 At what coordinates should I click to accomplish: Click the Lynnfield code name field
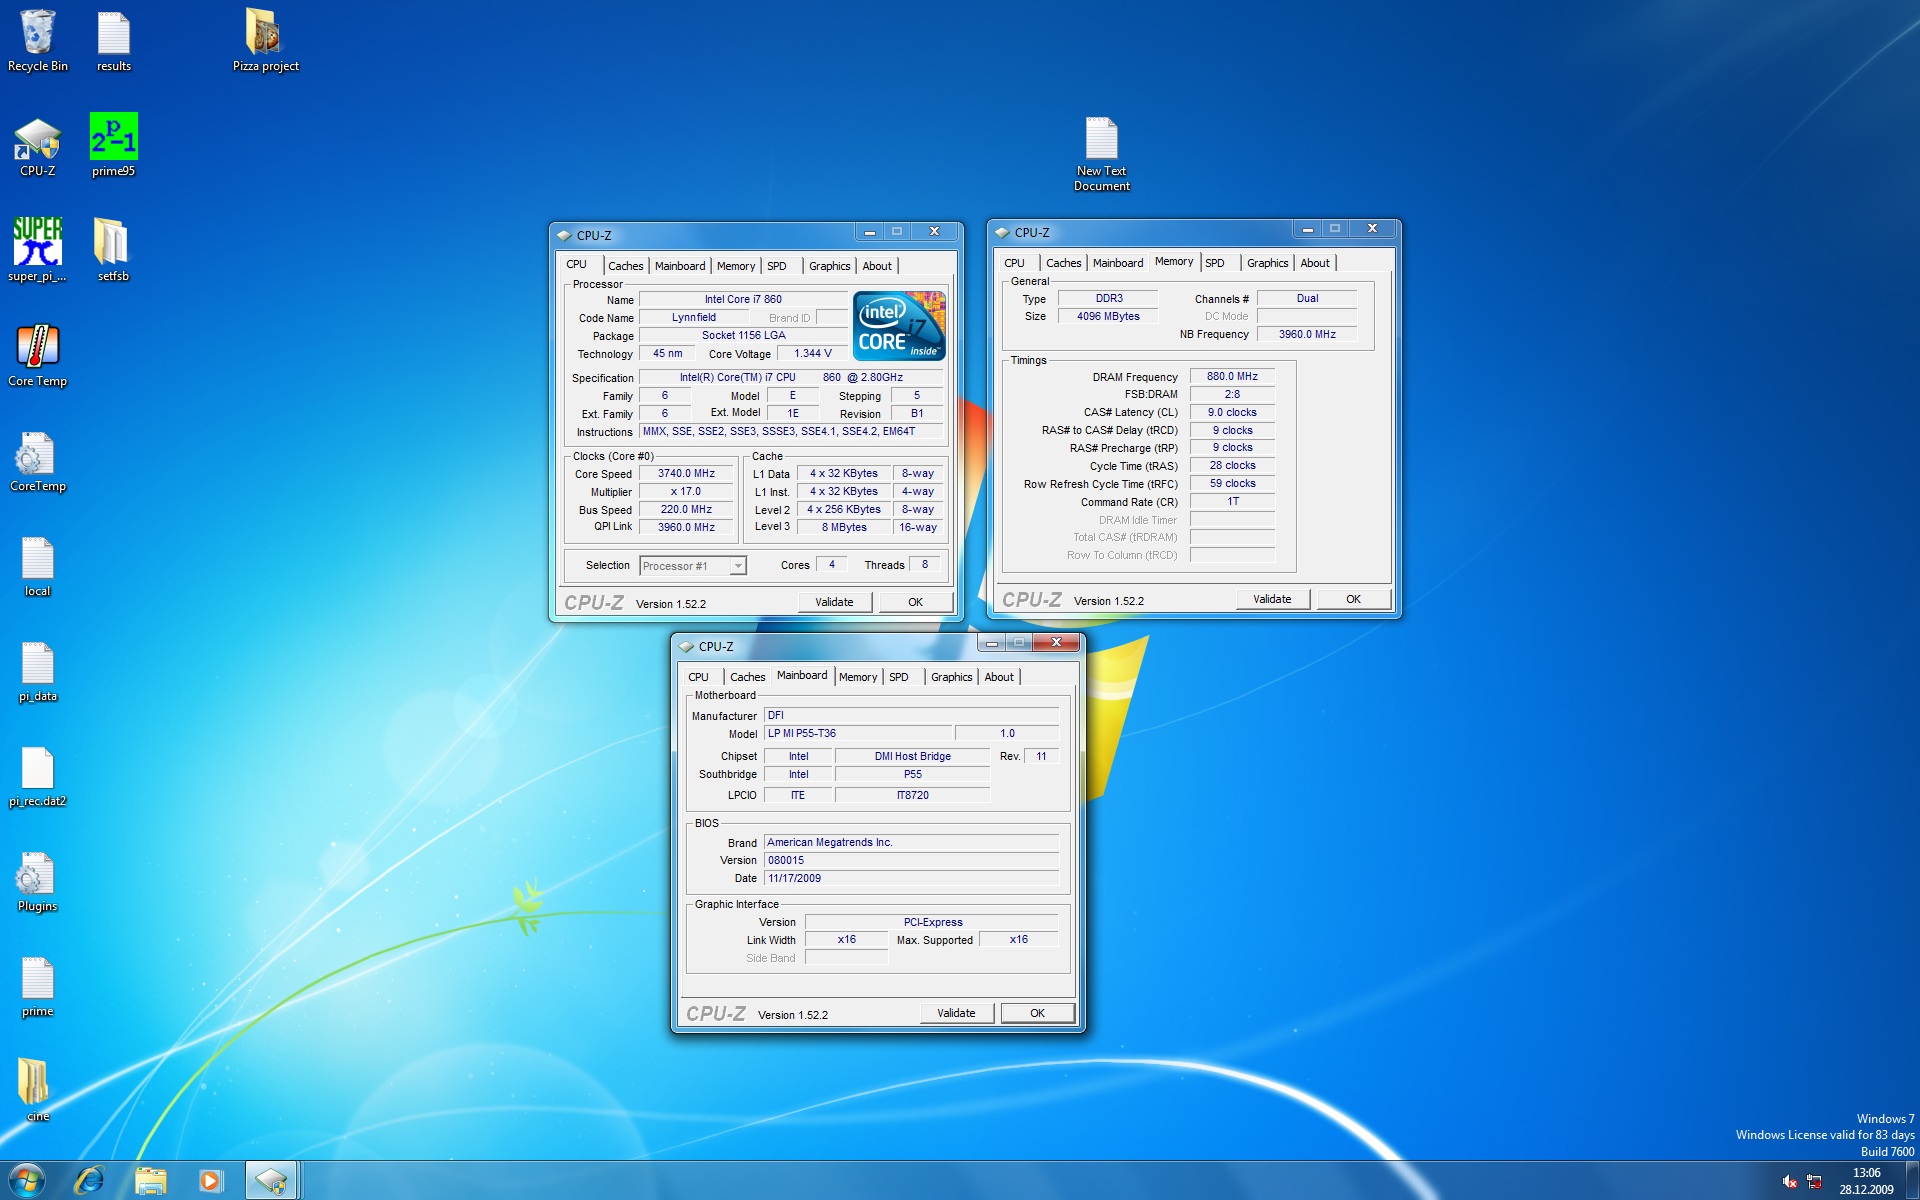(693, 318)
